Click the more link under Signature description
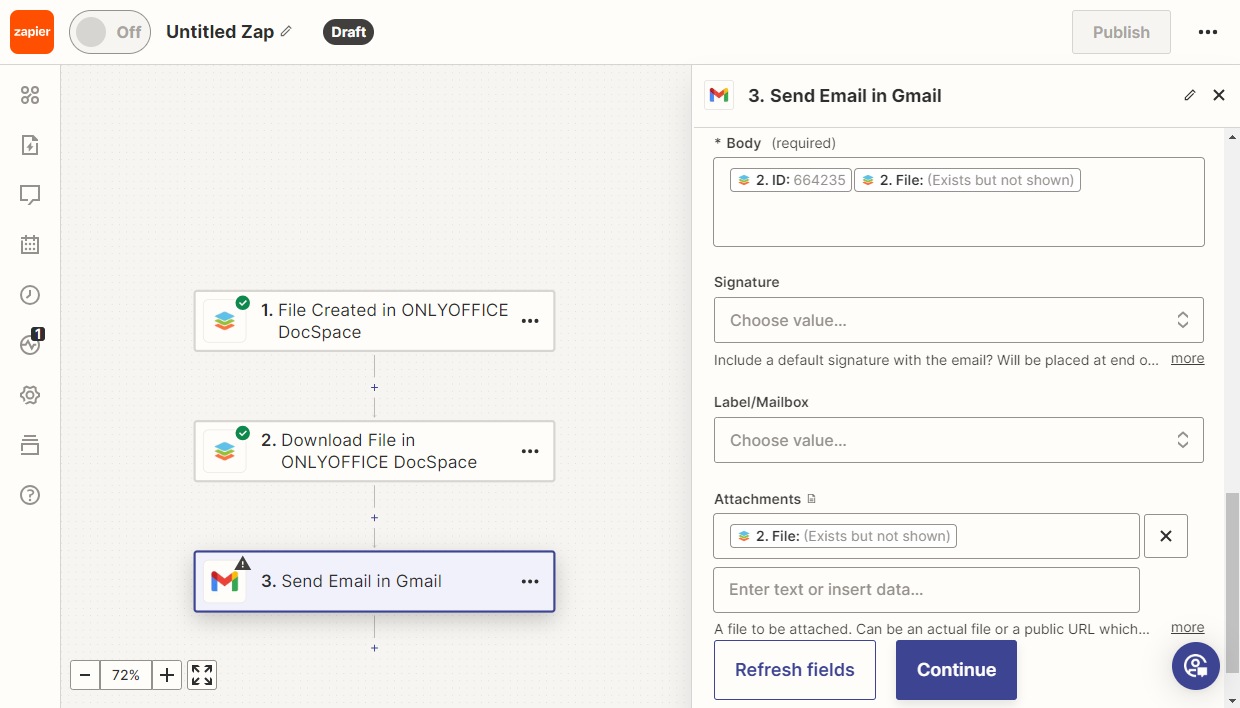This screenshot has height=708, width=1240. click(x=1187, y=359)
